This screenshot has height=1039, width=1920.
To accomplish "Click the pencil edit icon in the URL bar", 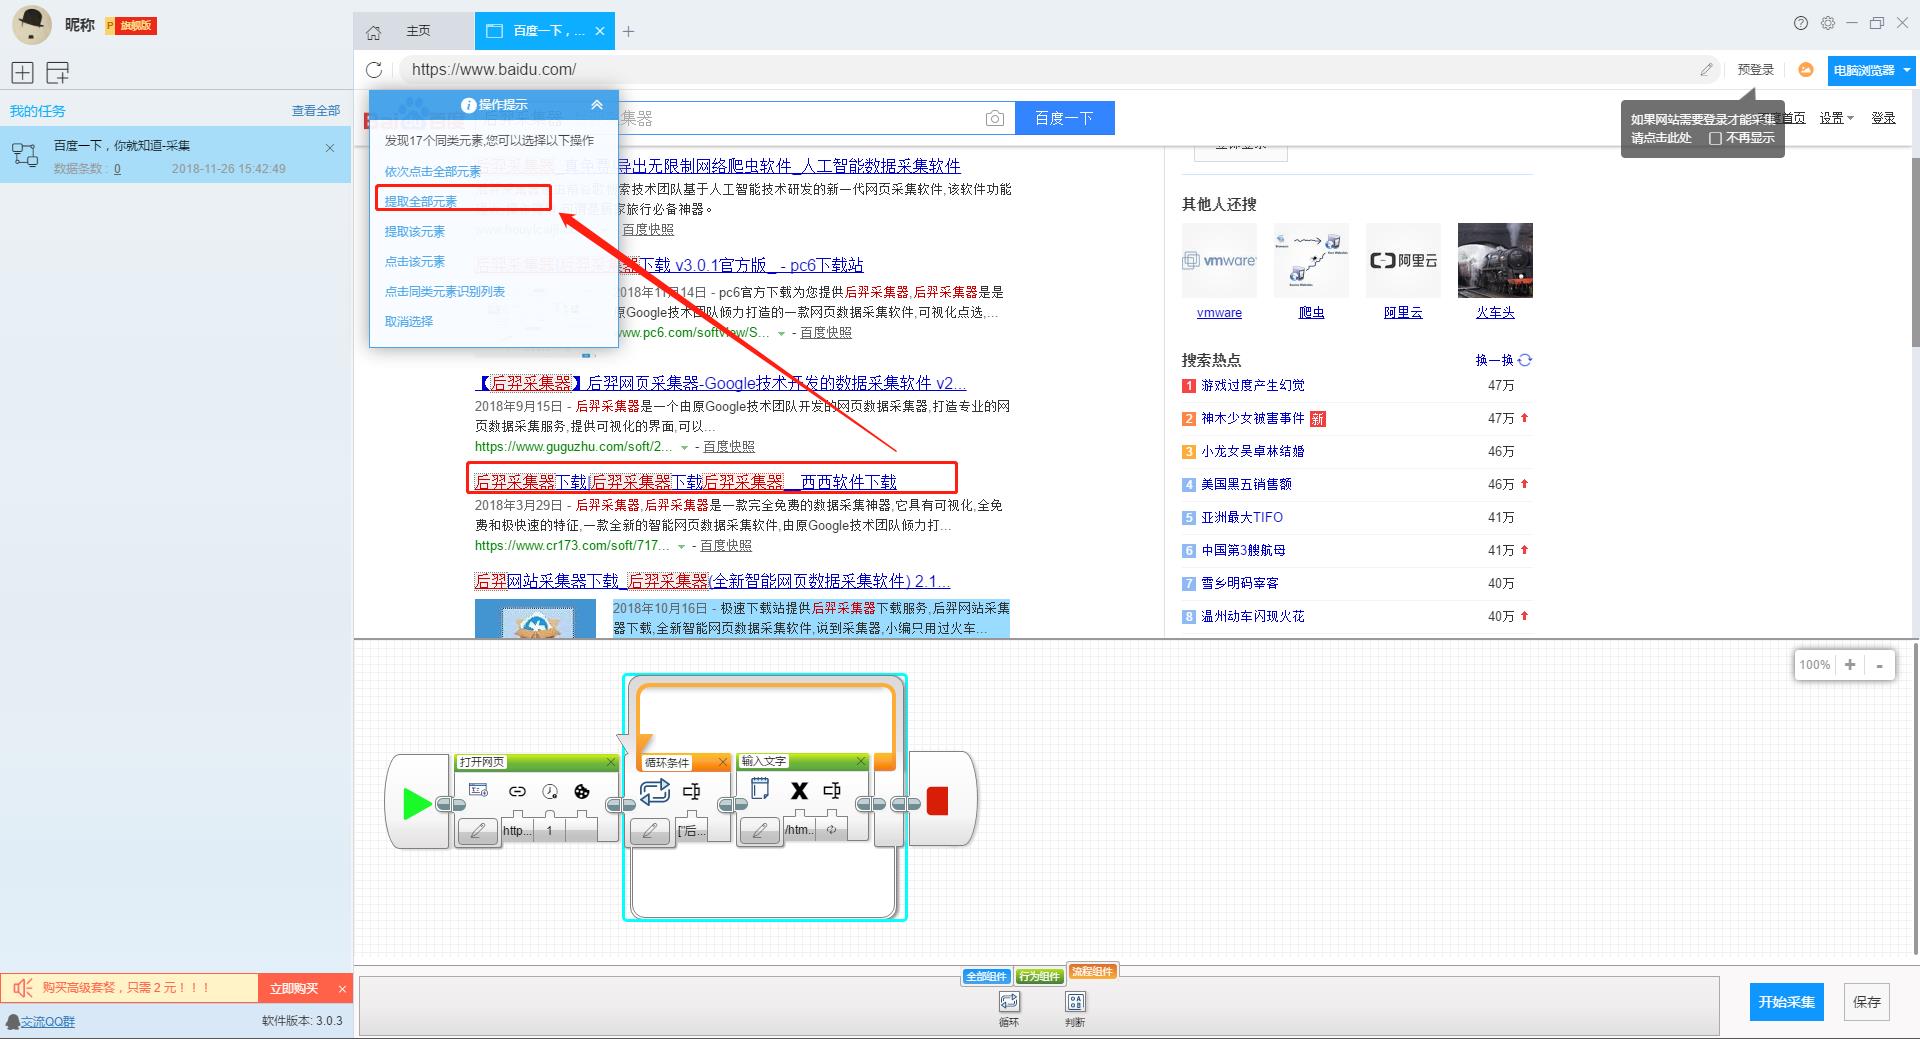I will coord(1706,70).
